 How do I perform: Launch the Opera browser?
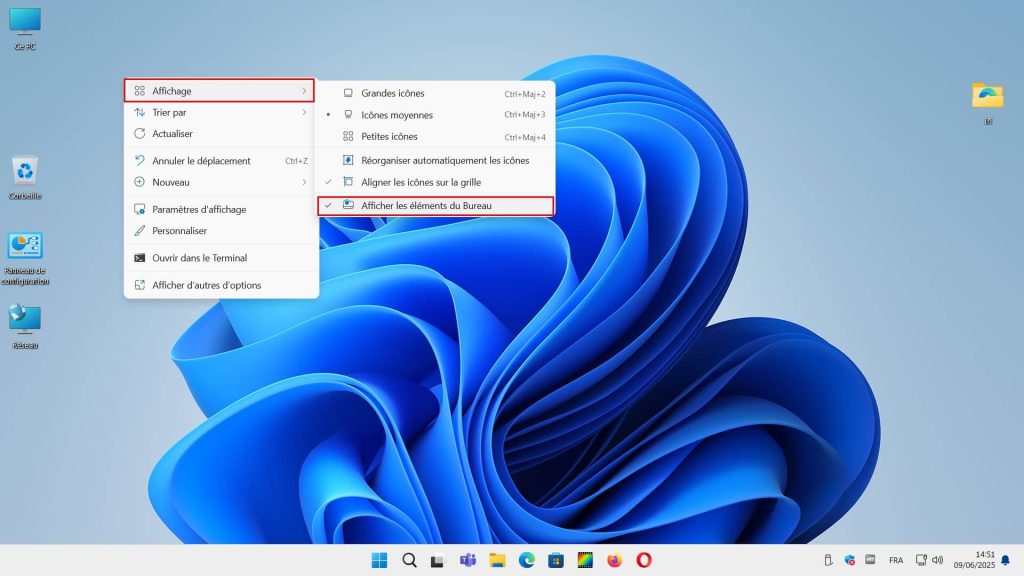pos(643,560)
